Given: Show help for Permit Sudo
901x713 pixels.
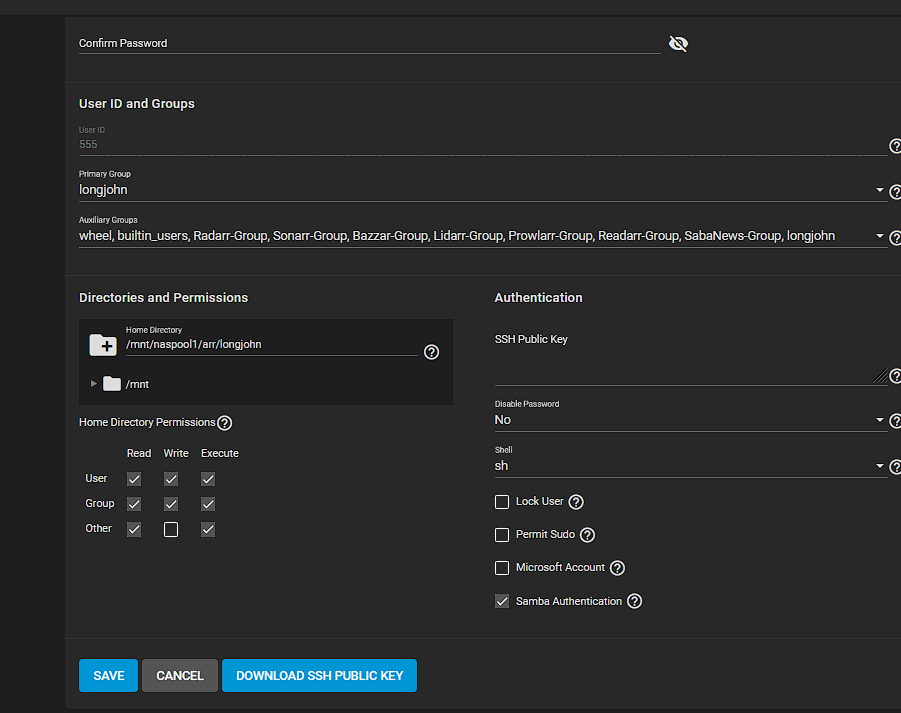Looking at the screenshot, I should pos(587,535).
